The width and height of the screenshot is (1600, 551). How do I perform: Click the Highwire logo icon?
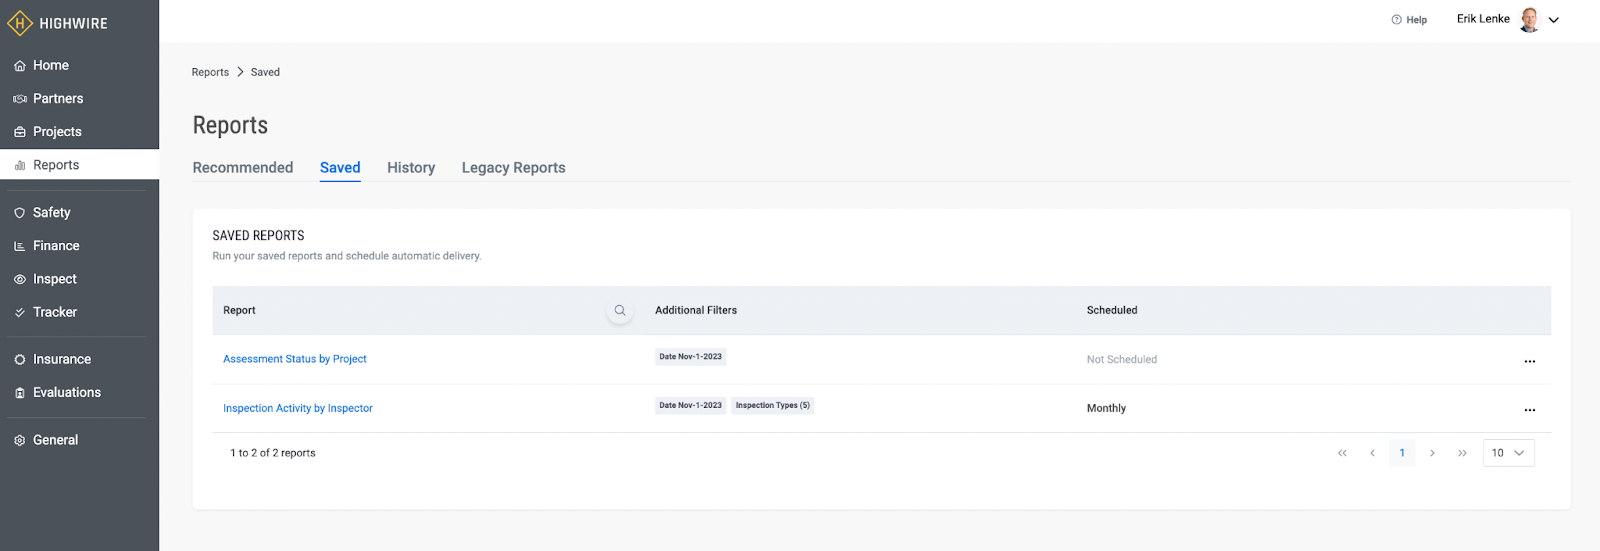tap(20, 23)
